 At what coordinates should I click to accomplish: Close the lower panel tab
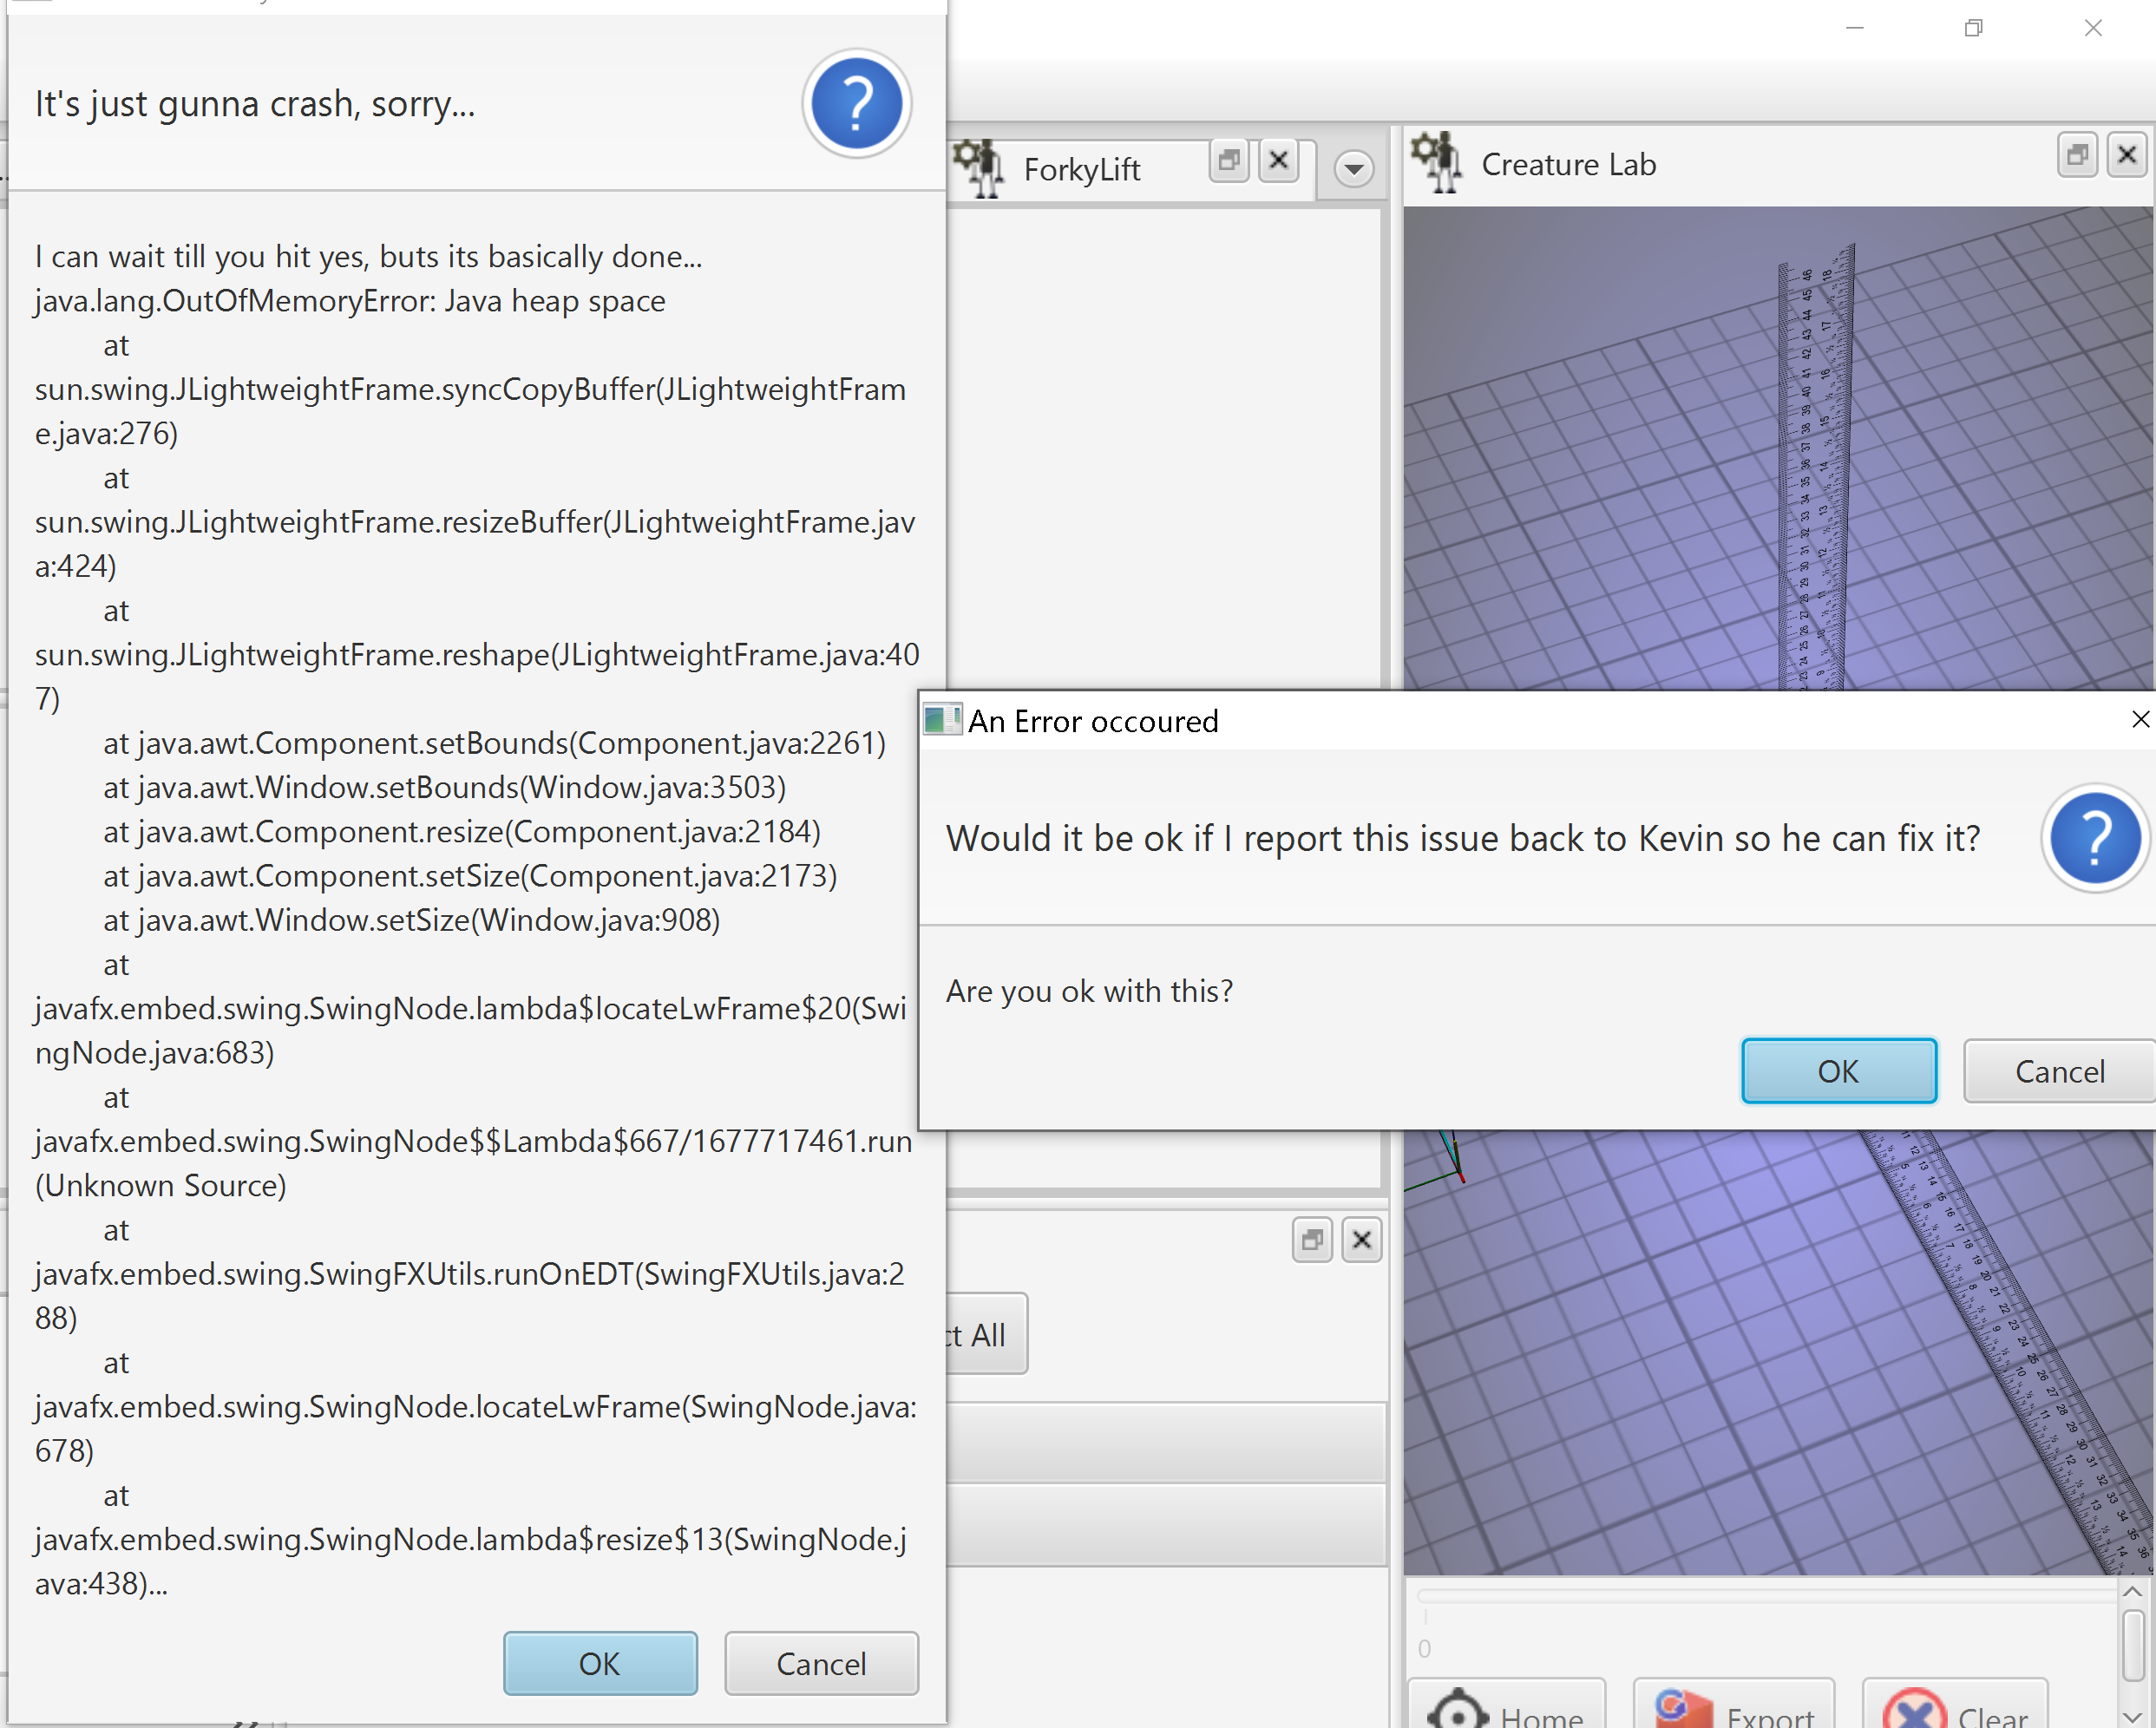click(1361, 1240)
